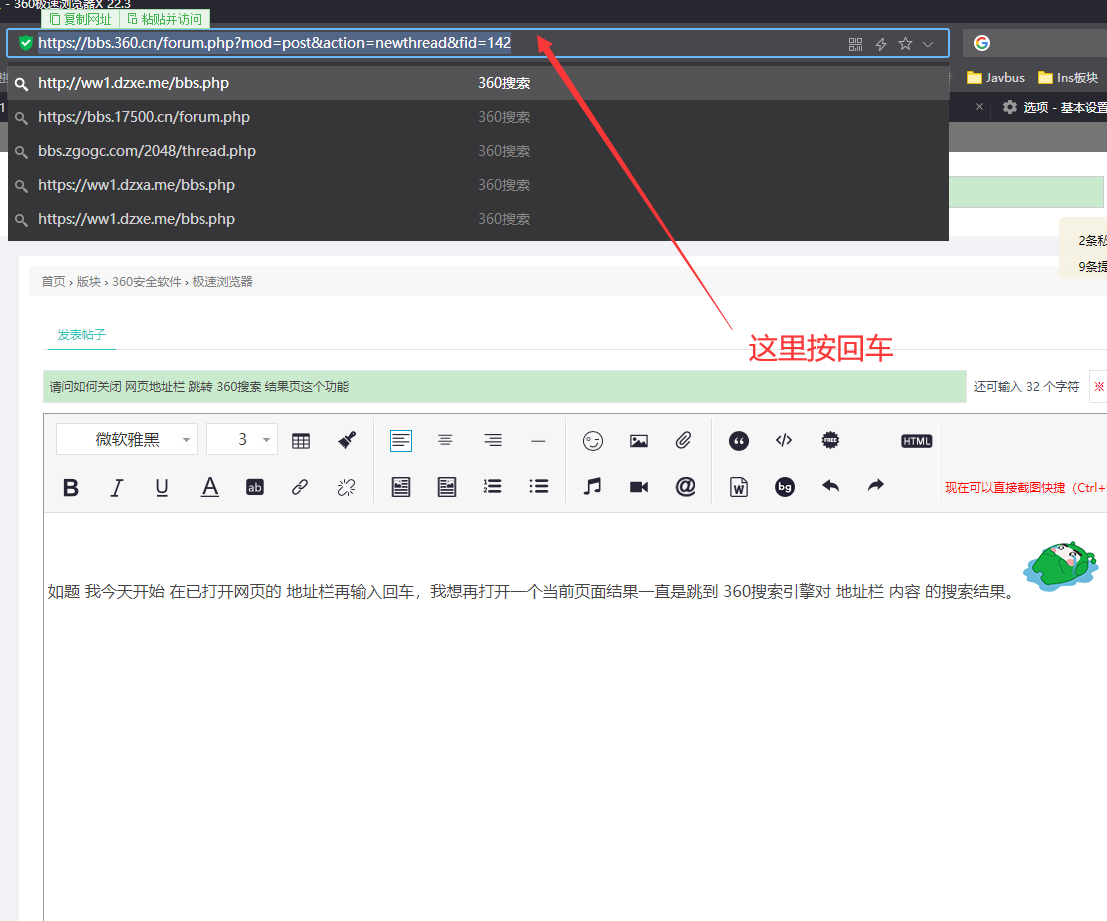Open the Ins板块 bookmark folder
The height and width of the screenshot is (921, 1107).
coord(1067,78)
